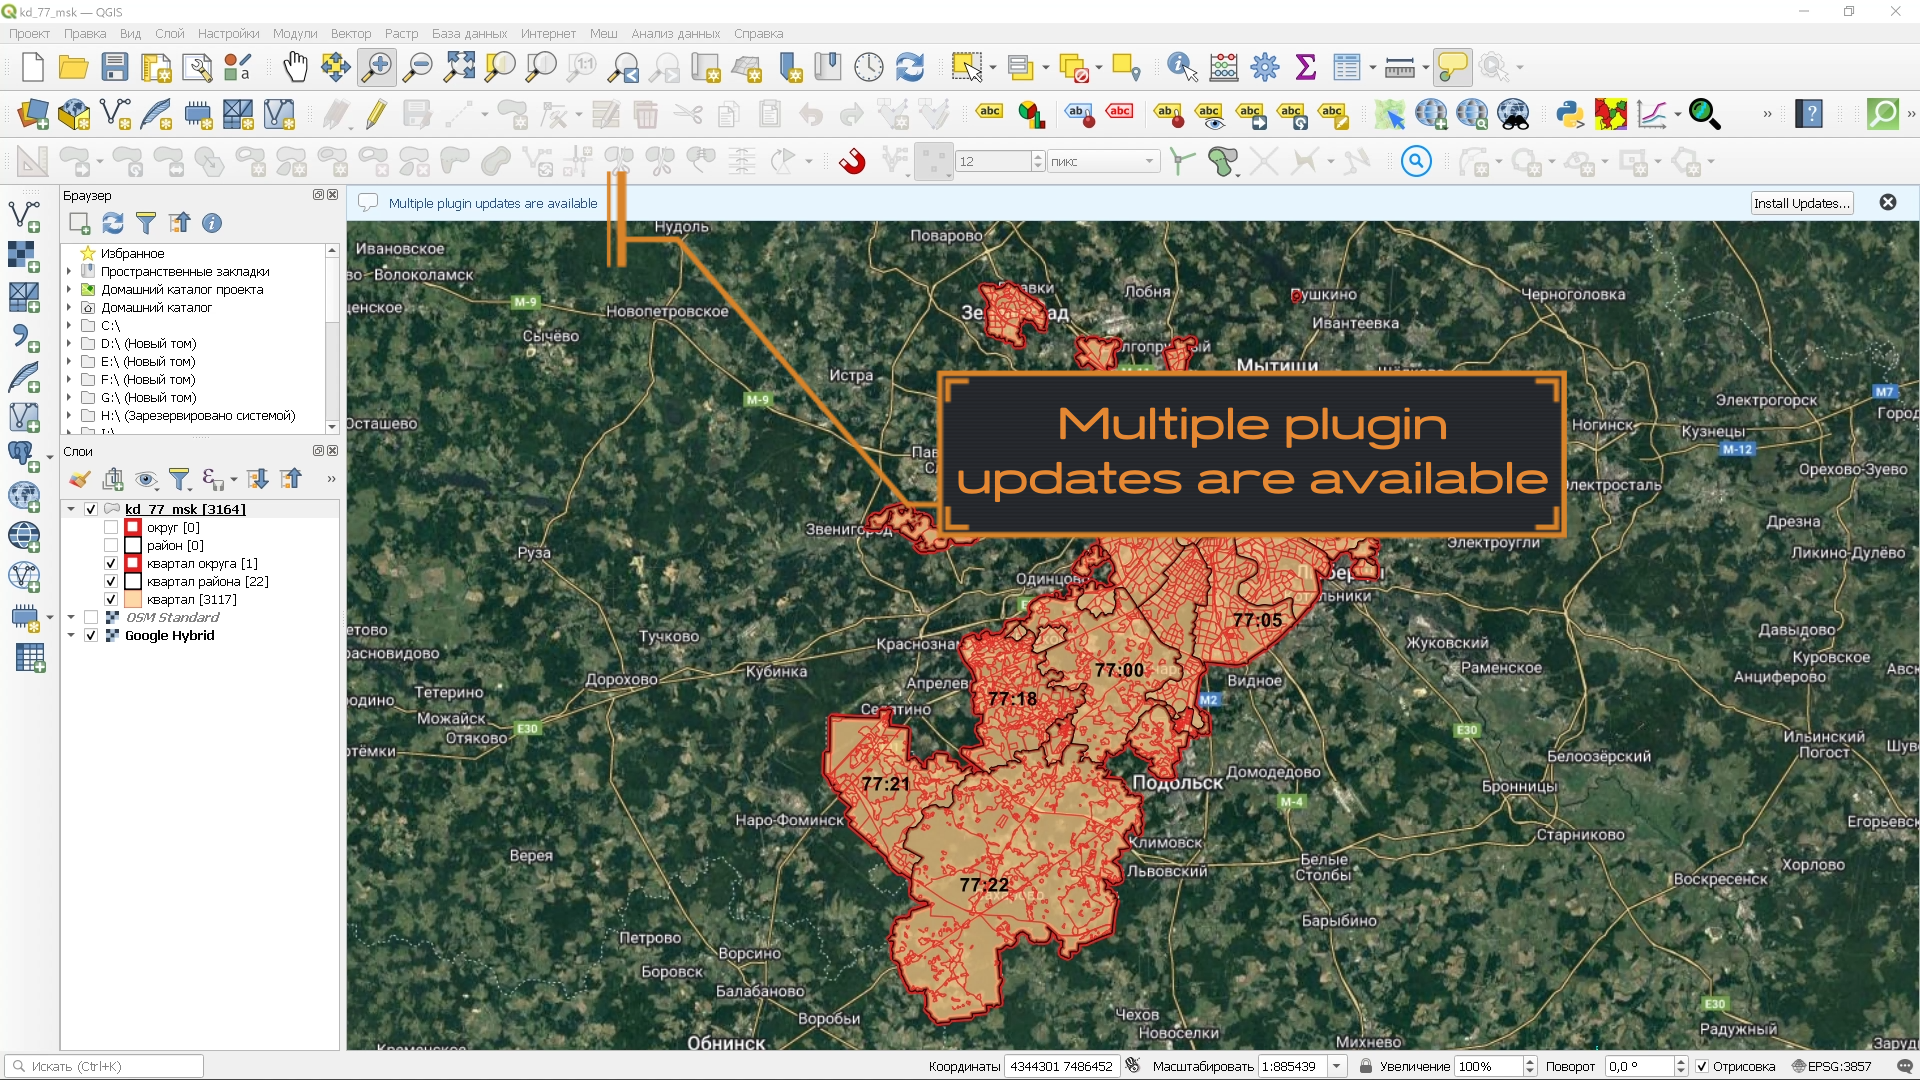
Task: Enable the район [0] layer visibility
Action: tap(111, 545)
